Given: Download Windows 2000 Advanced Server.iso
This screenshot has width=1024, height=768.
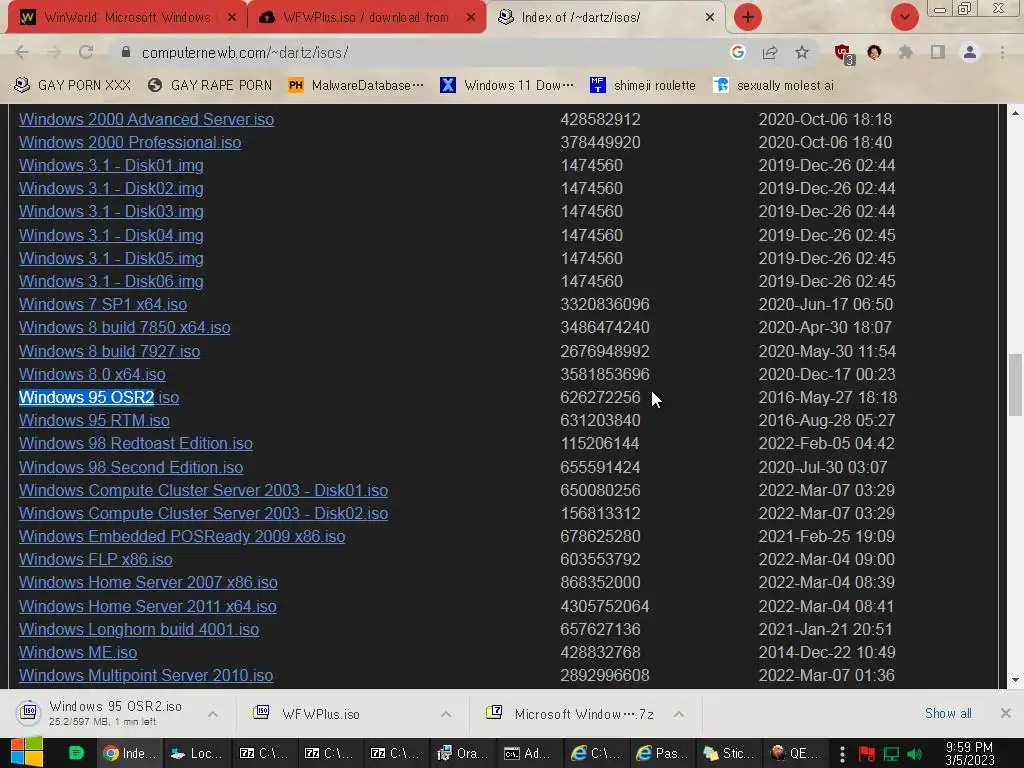Looking at the screenshot, I should pyautogui.click(x=146, y=120).
